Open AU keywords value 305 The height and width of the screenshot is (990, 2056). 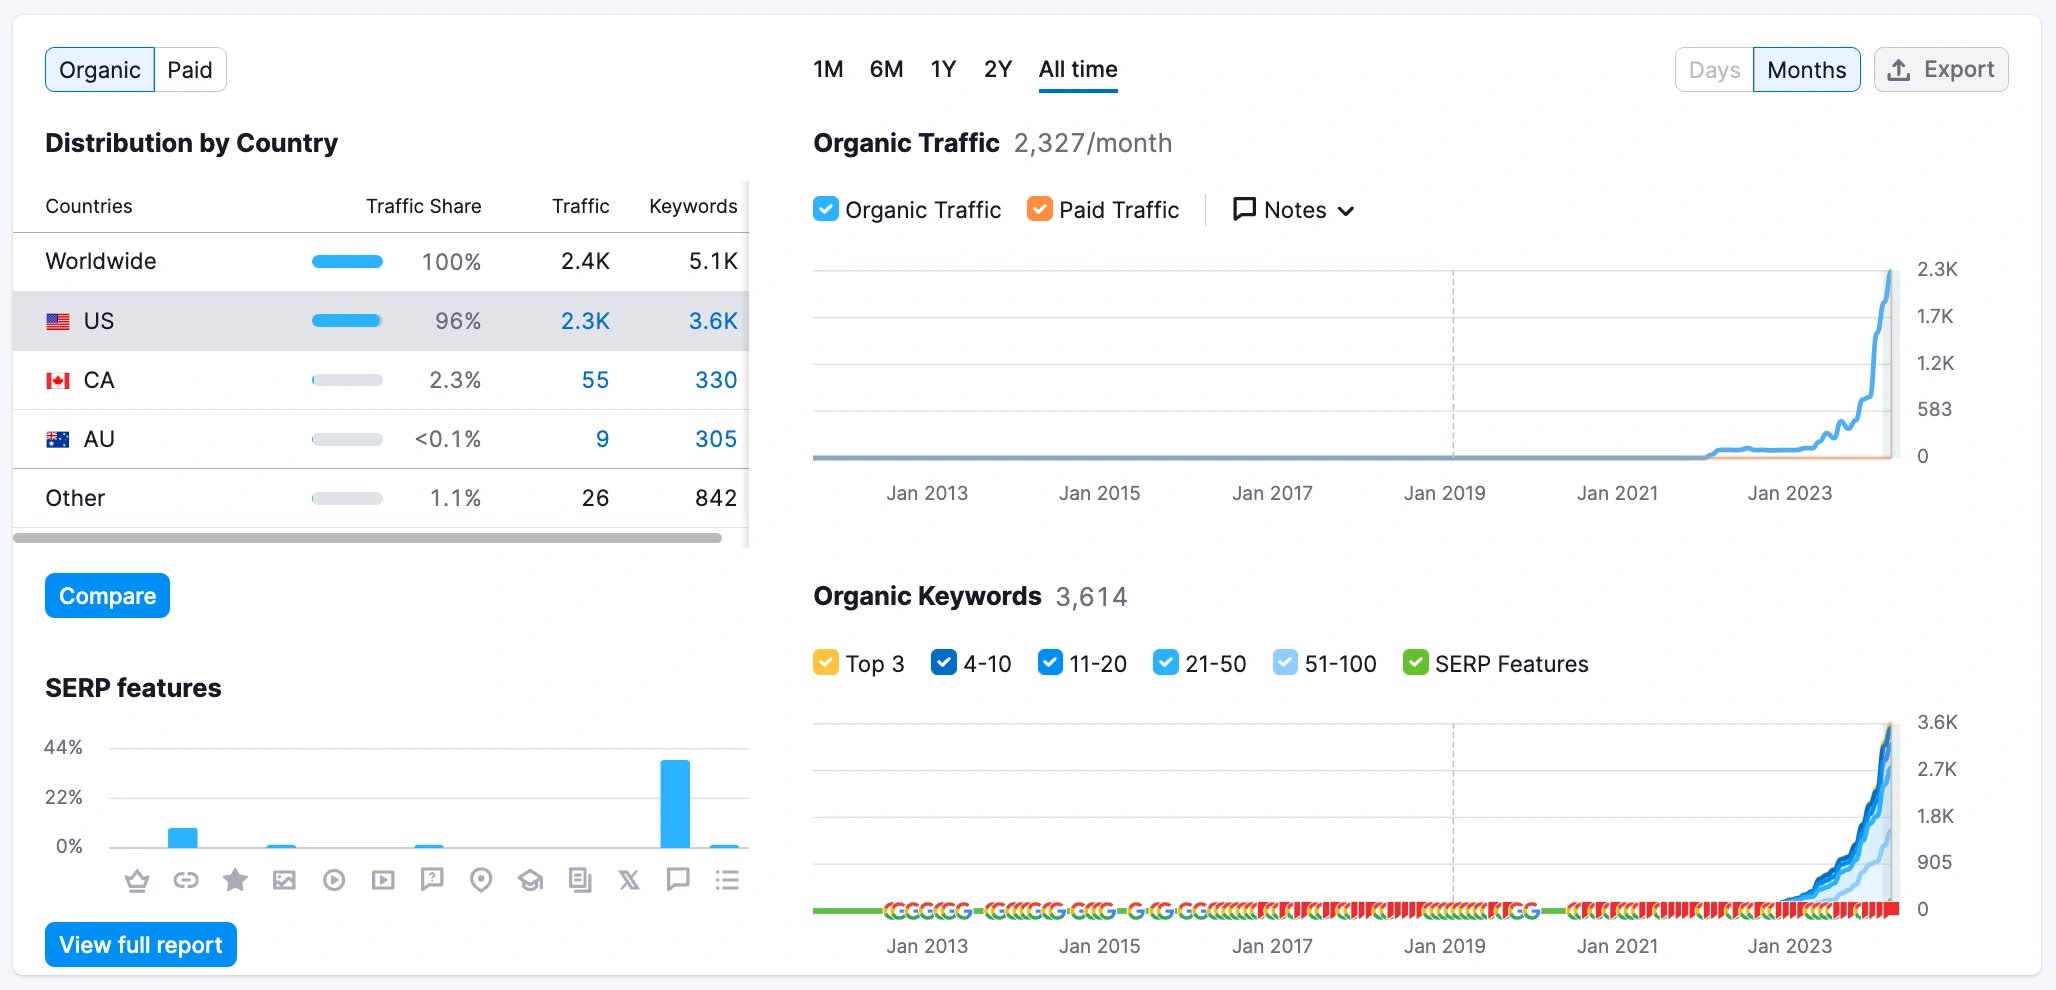tap(716, 439)
